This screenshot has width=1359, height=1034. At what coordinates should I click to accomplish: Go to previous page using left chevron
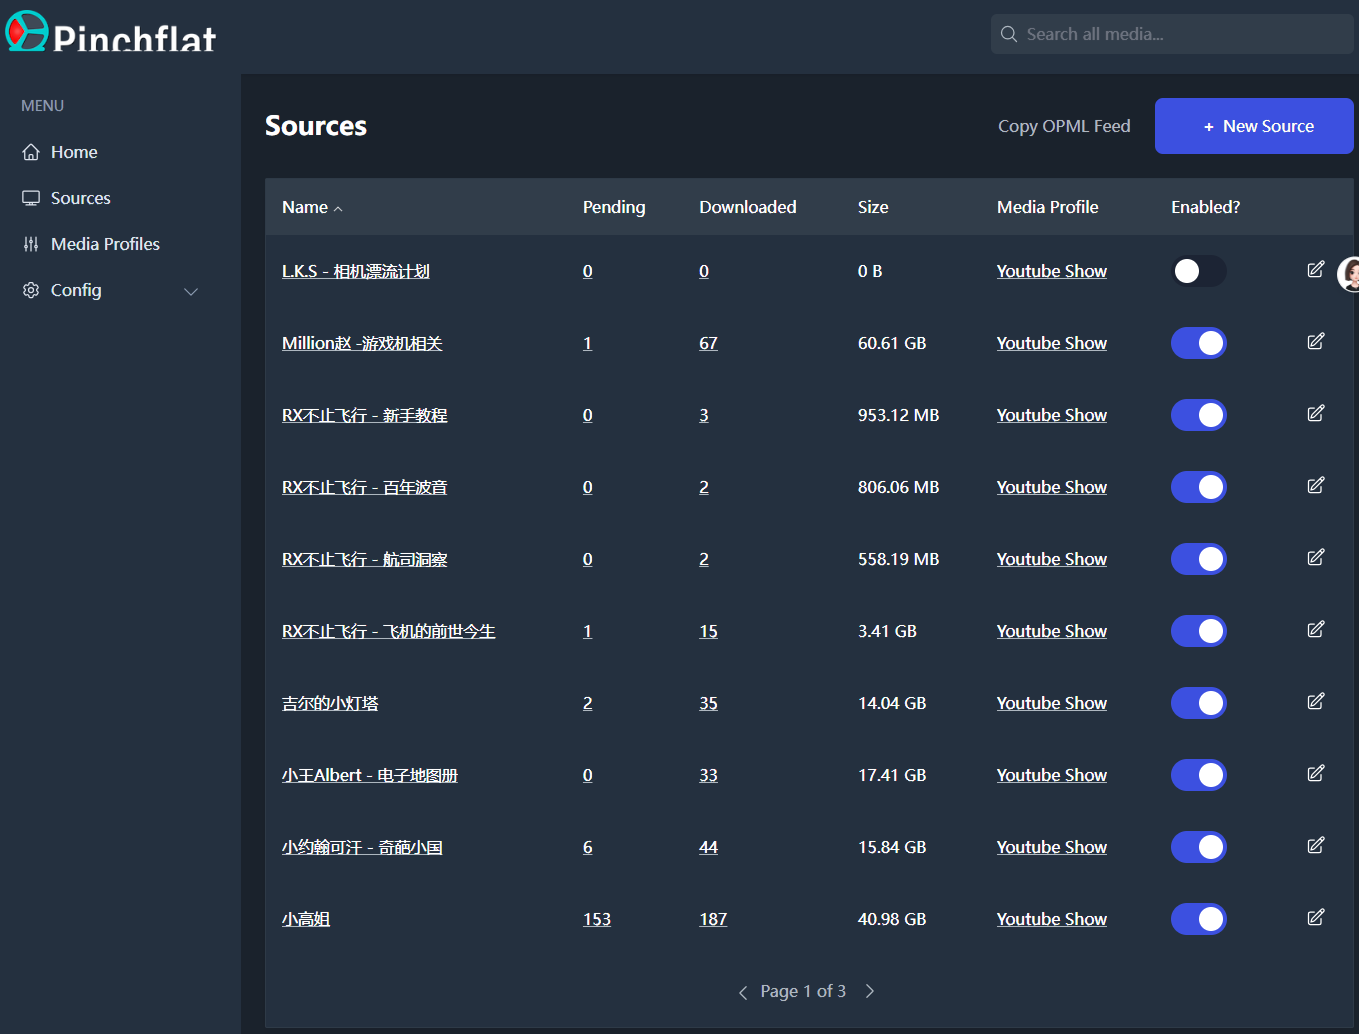pos(743,992)
